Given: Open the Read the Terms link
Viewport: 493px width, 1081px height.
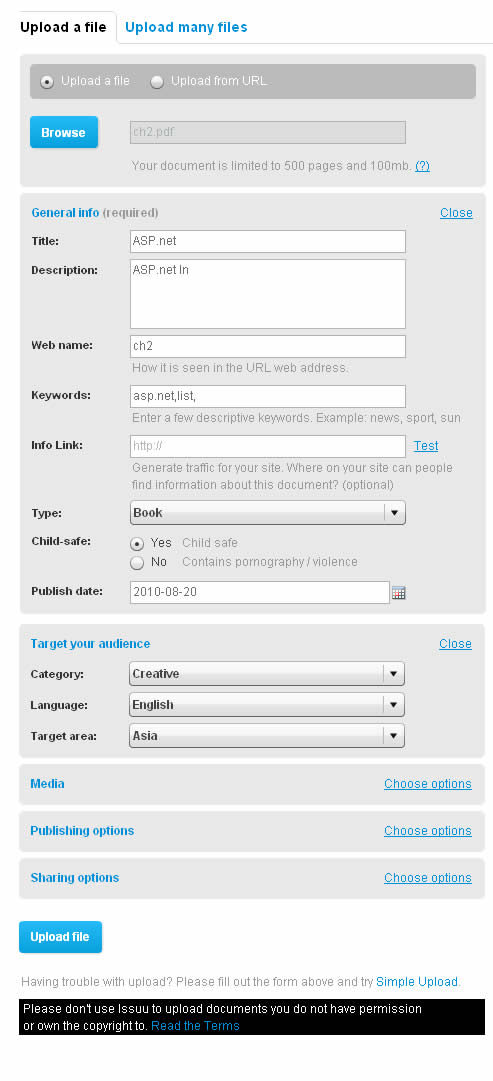Looking at the screenshot, I should (195, 1026).
